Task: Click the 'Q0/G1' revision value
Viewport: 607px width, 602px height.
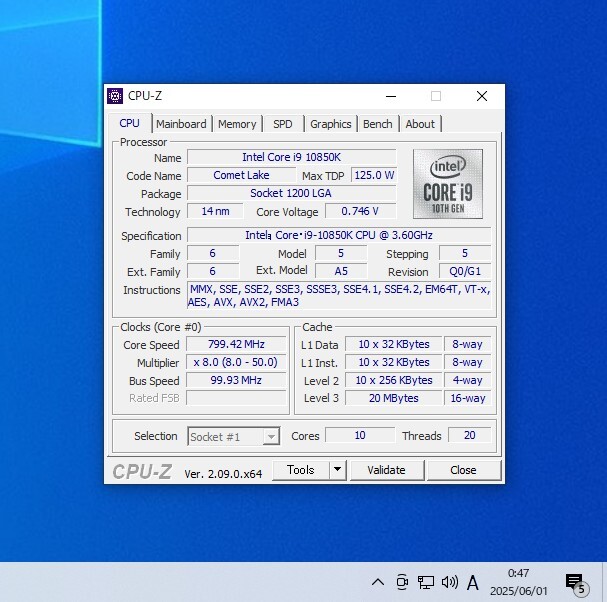Action: point(465,271)
